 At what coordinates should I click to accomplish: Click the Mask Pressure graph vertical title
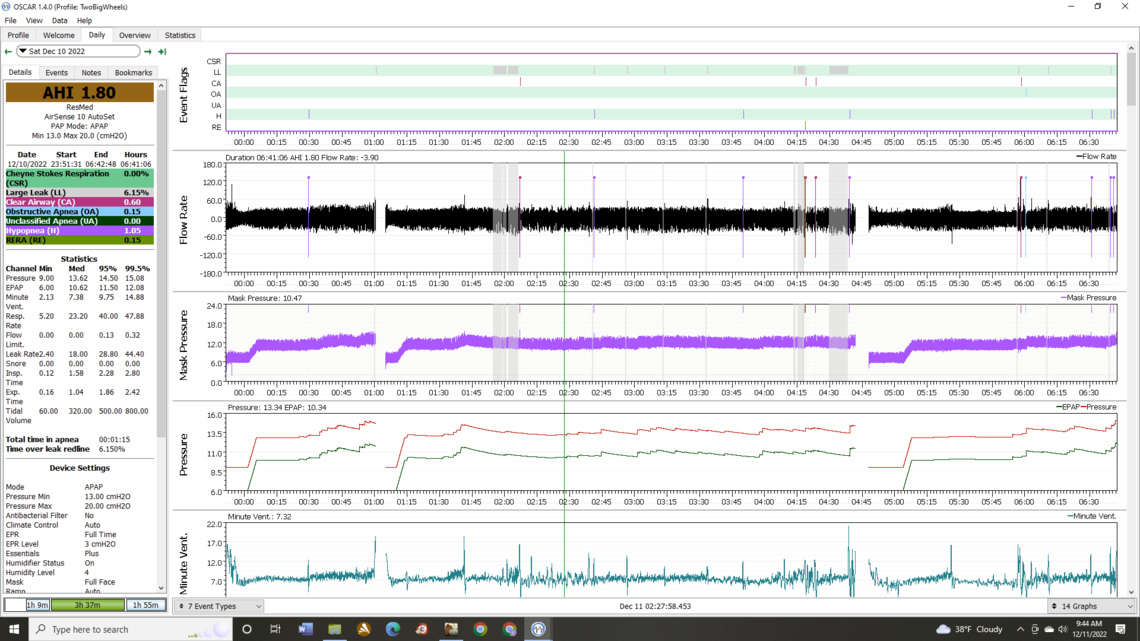click(183, 345)
